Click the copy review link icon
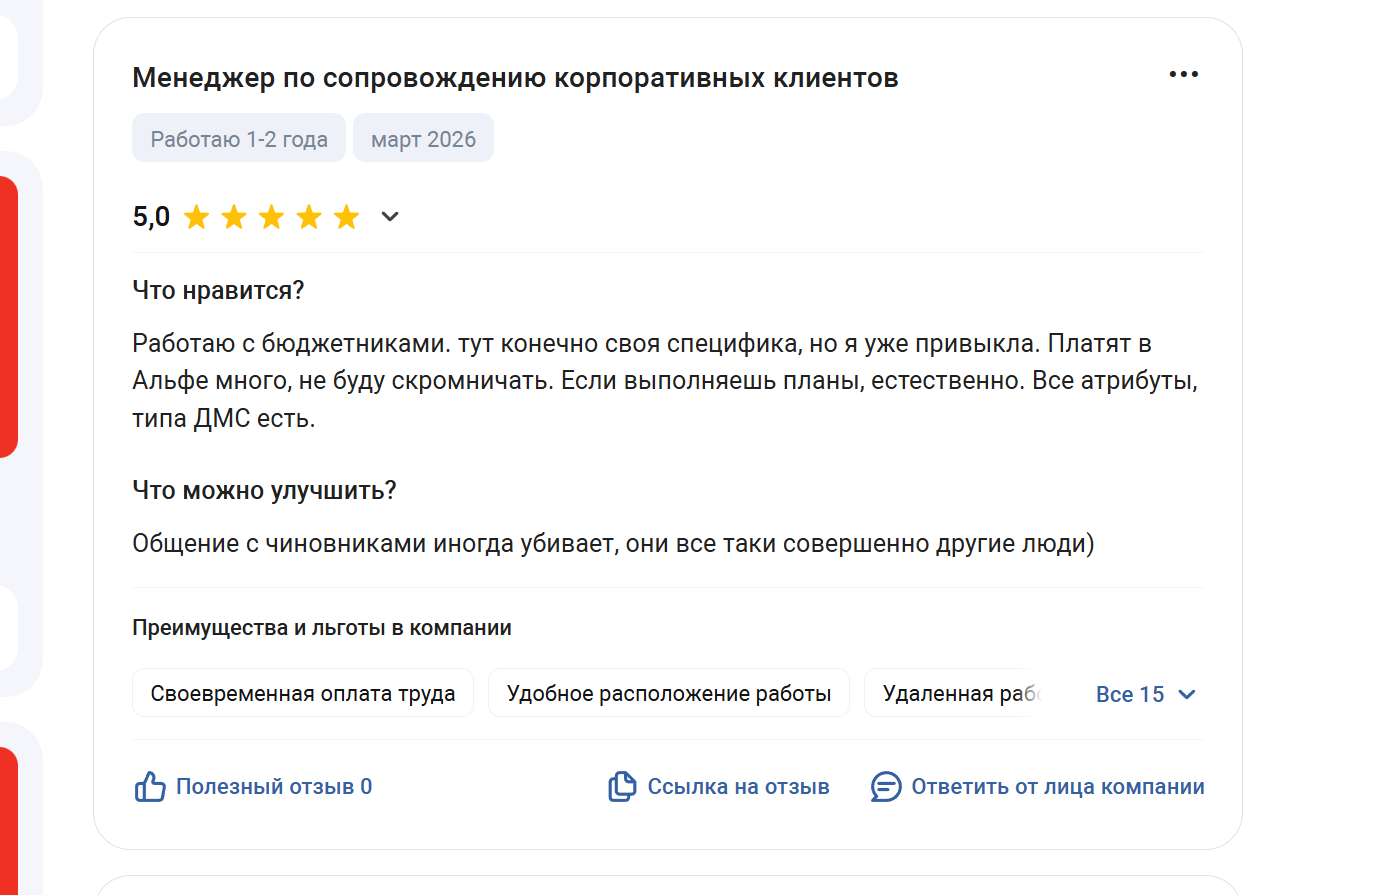Screen dimensions: 1381x895 [x=622, y=787]
